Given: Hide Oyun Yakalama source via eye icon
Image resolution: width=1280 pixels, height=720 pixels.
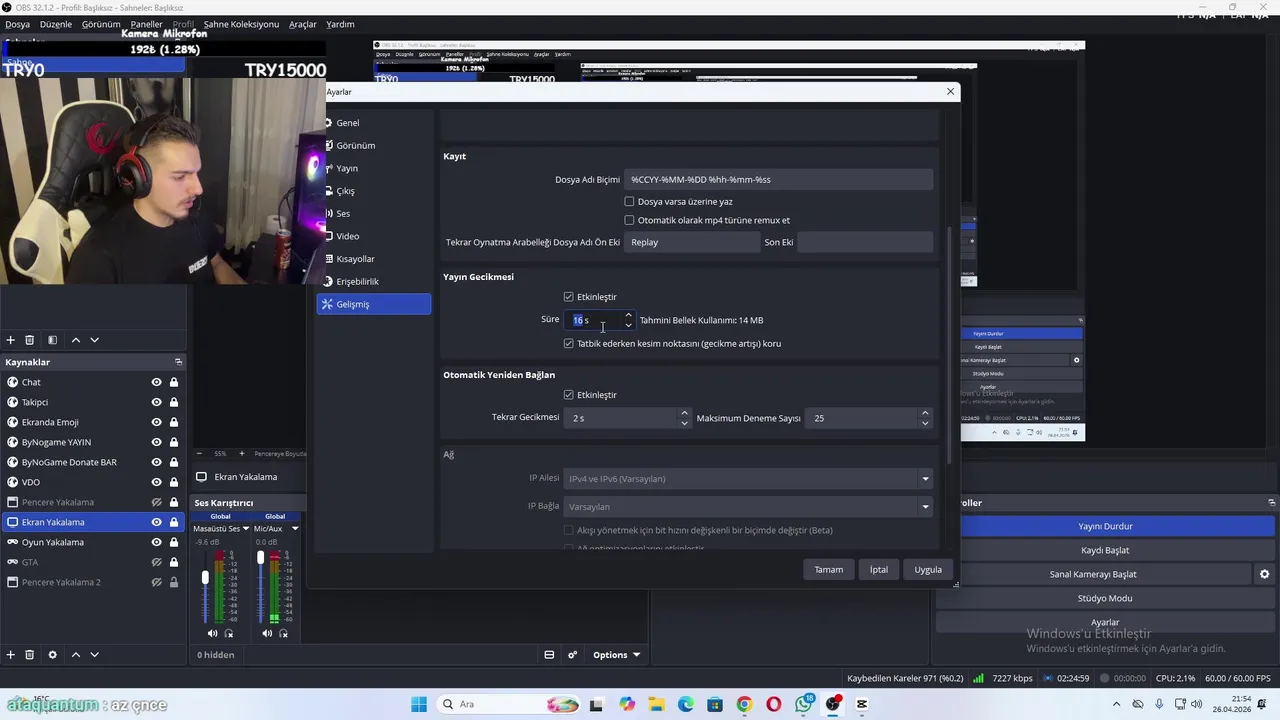Looking at the screenshot, I should [x=156, y=542].
